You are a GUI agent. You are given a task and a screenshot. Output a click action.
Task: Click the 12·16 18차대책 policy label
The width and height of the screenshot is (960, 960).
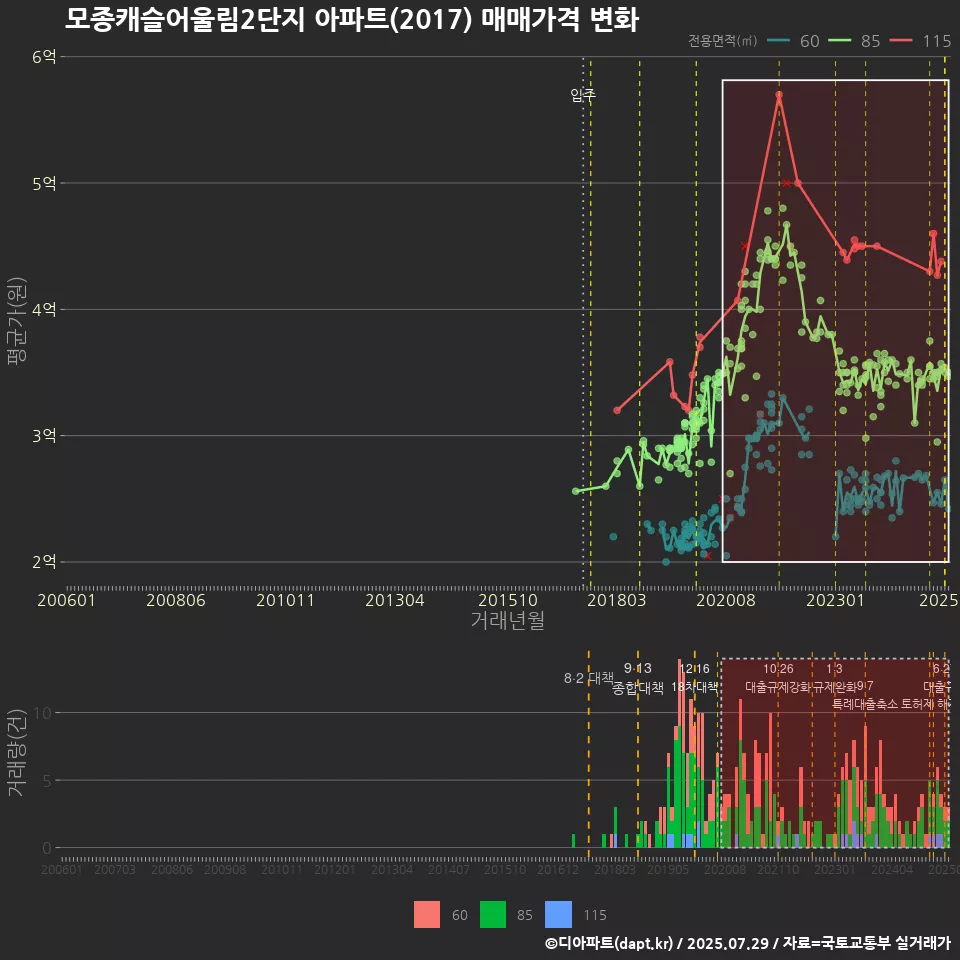click(x=694, y=678)
